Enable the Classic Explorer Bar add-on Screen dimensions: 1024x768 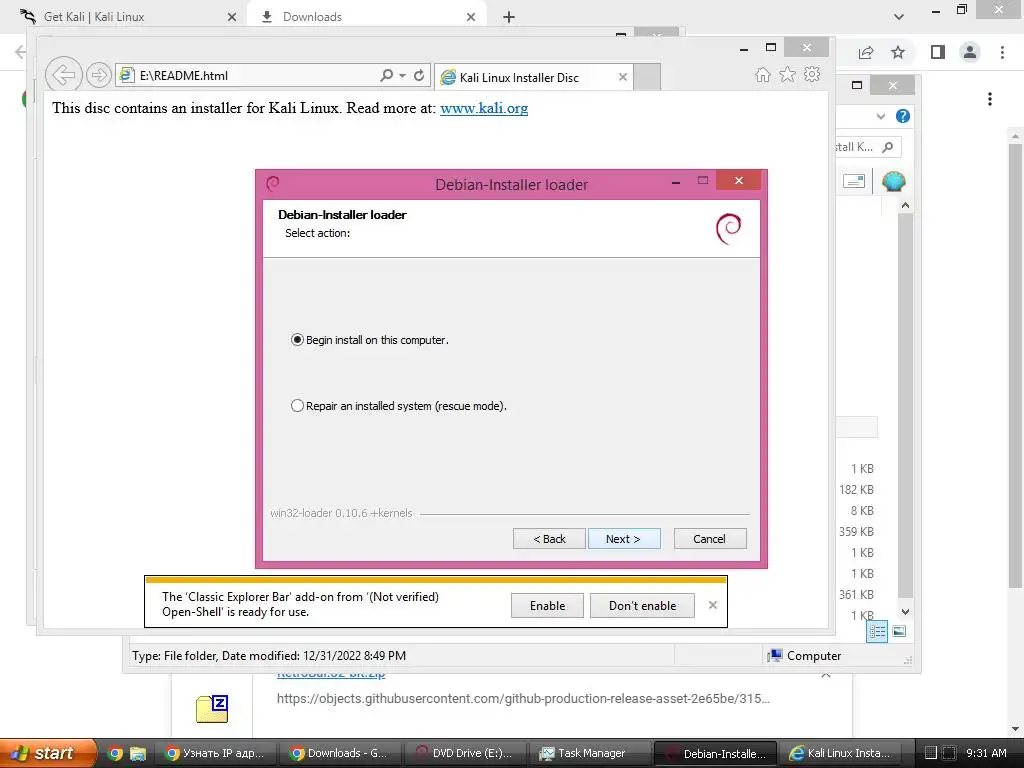(547, 605)
